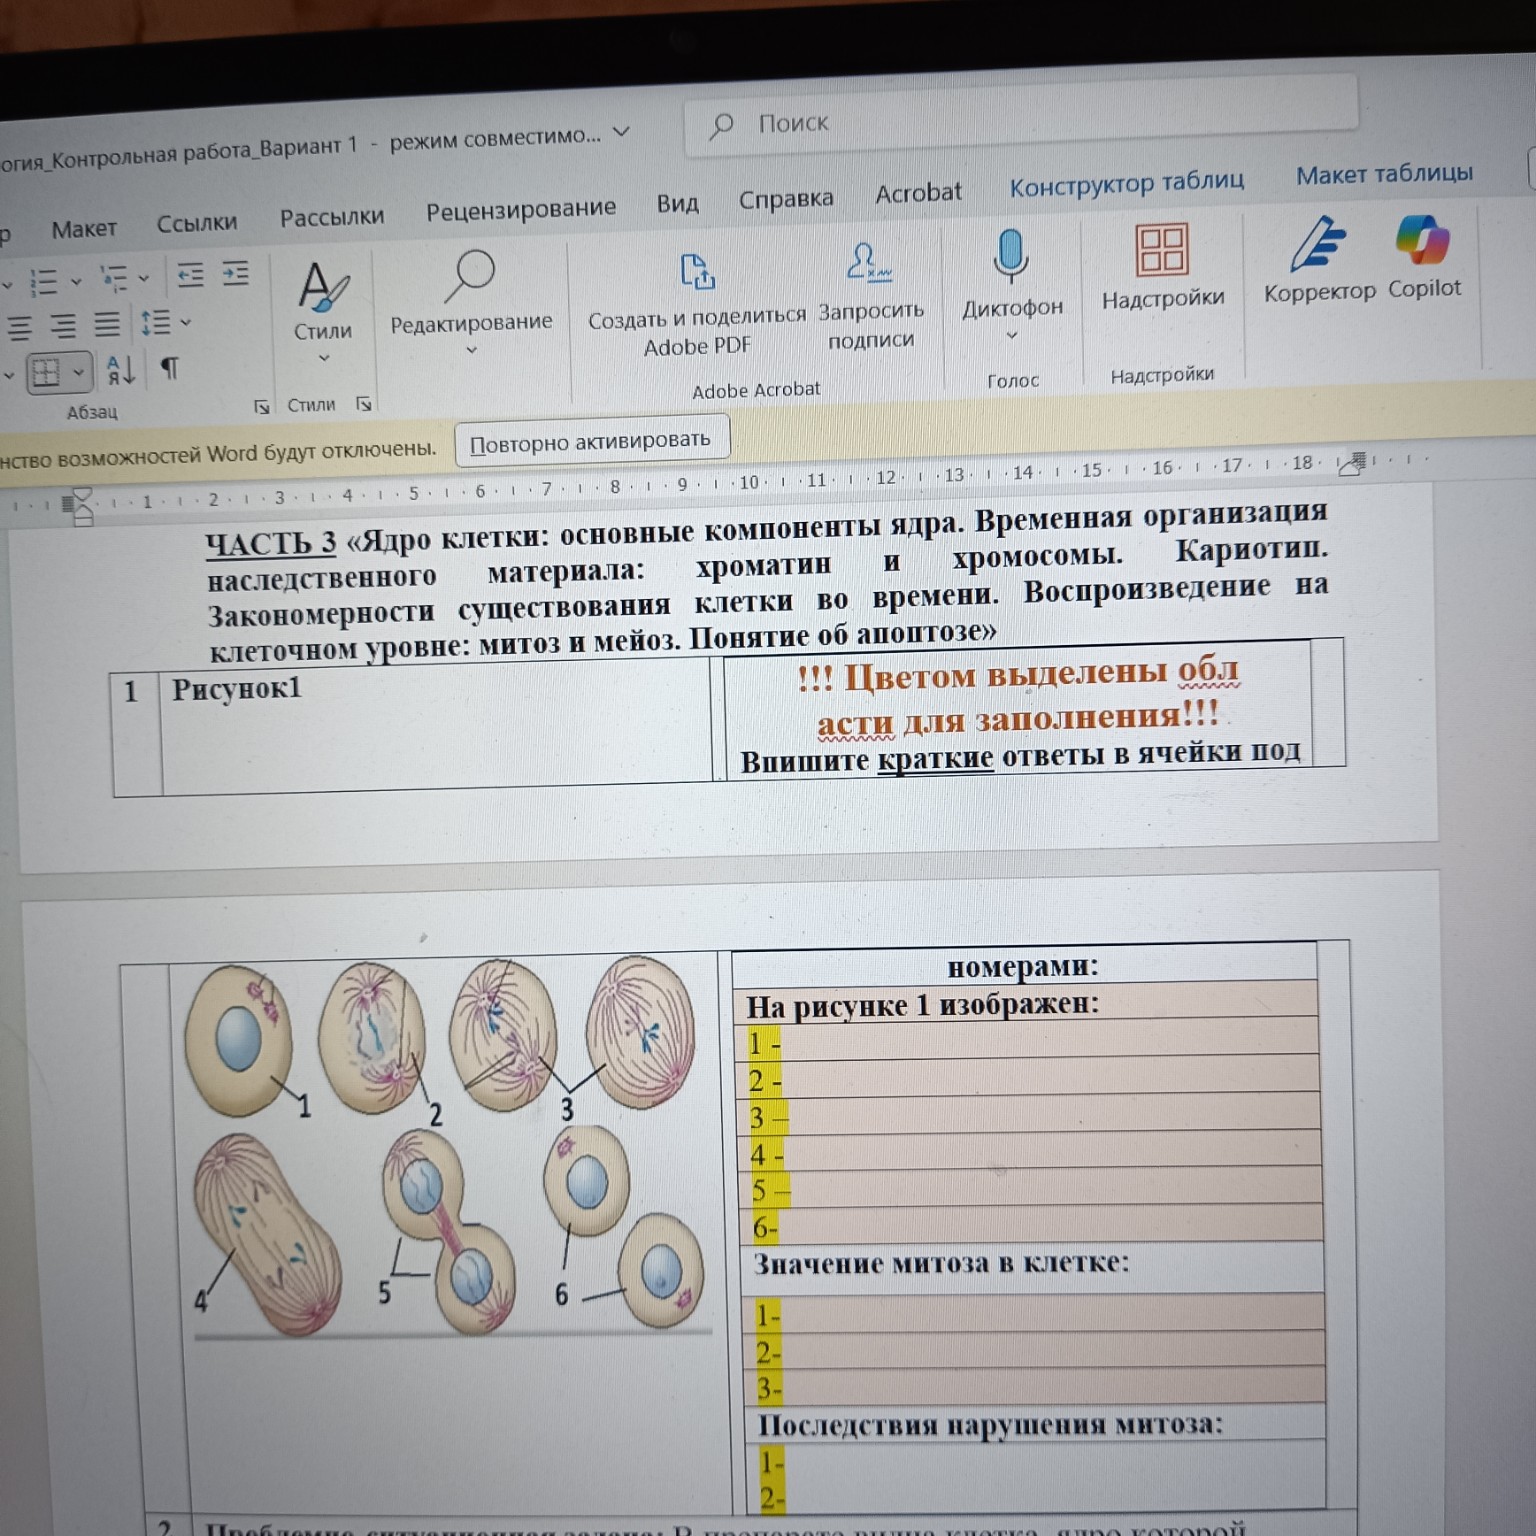The width and height of the screenshot is (1536, 1536).
Task: Open the Редактирование dropdown
Action: (x=471, y=350)
